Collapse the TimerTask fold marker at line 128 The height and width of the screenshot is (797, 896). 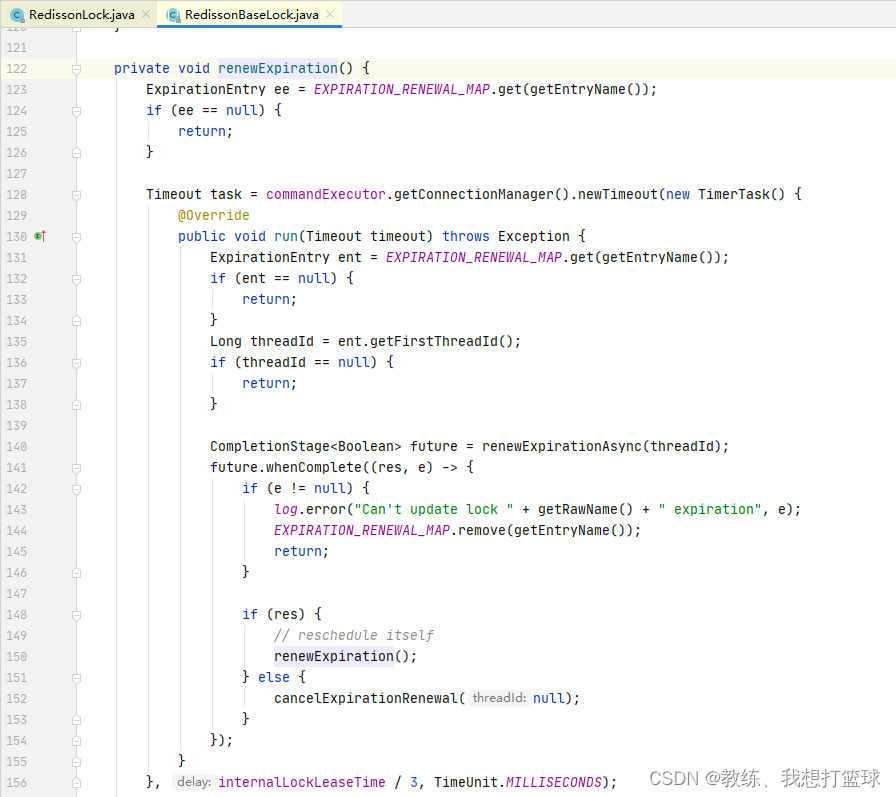pos(76,194)
